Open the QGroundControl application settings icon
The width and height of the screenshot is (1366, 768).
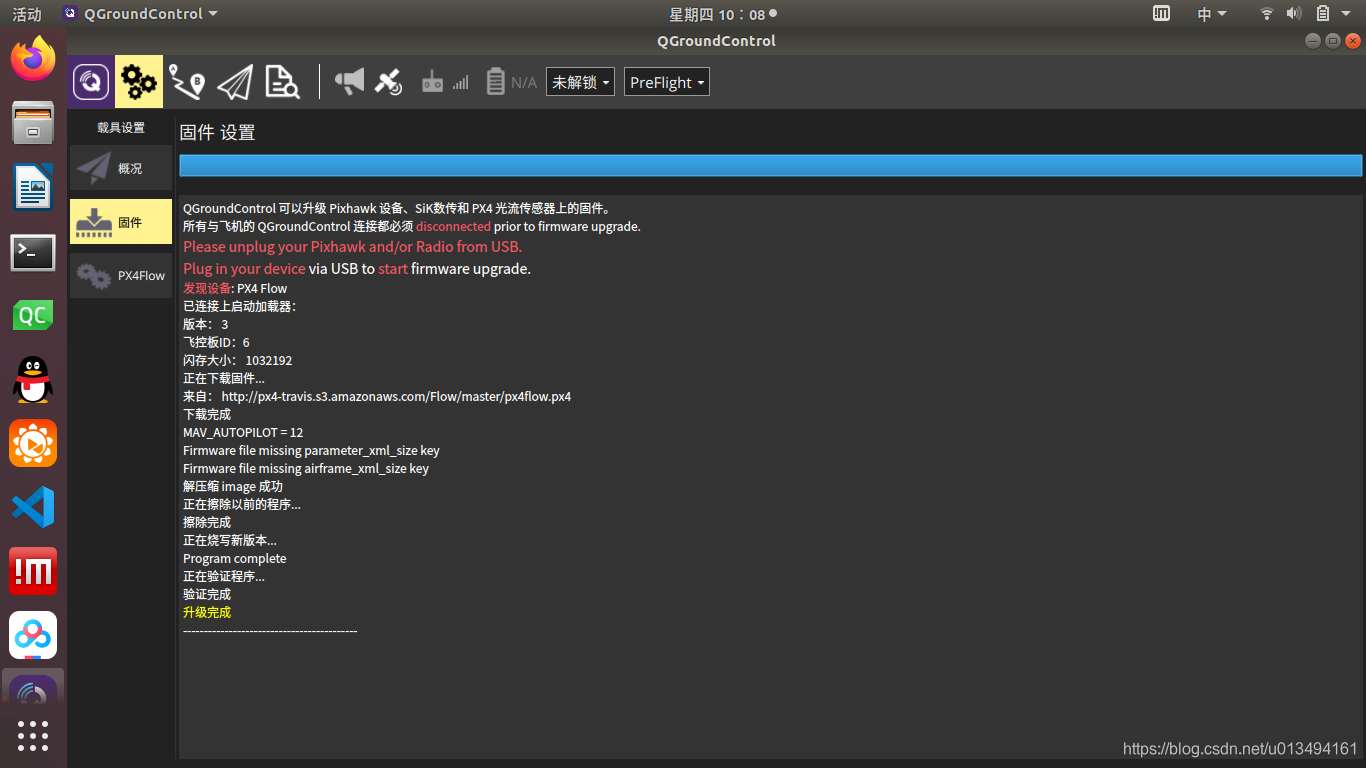coord(92,82)
